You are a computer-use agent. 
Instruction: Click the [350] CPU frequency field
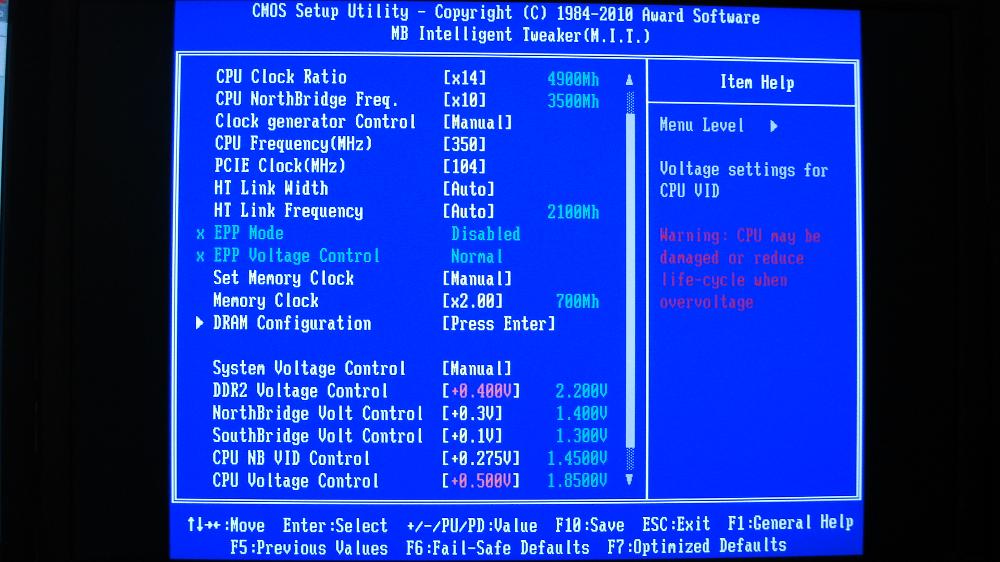(464, 145)
